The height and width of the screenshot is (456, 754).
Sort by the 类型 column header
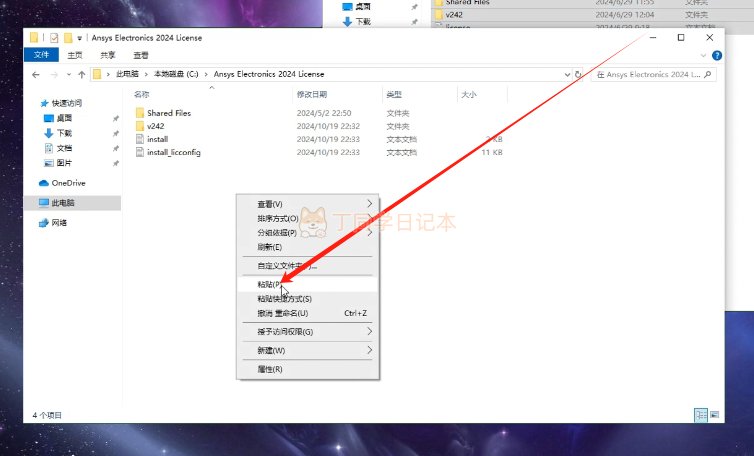[x=394, y=94]
